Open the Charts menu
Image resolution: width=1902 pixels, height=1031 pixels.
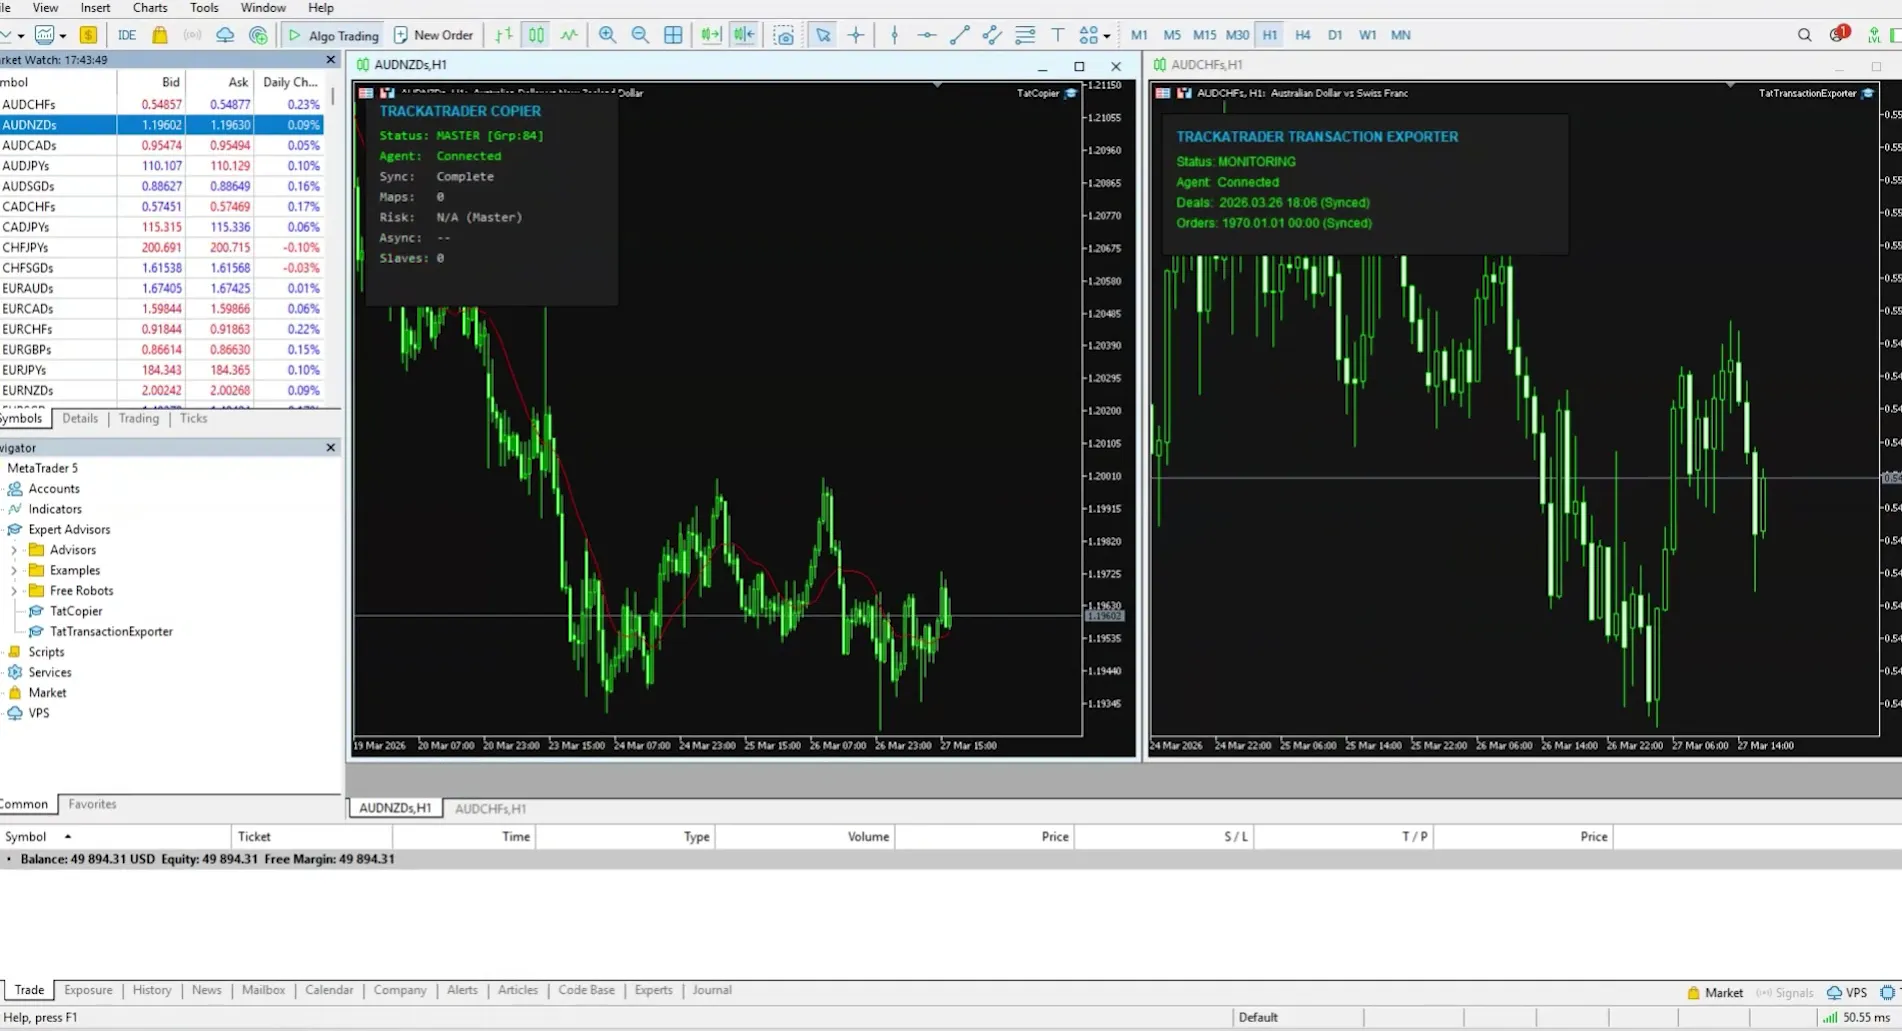pyautogui.click(x=150, y=7)
